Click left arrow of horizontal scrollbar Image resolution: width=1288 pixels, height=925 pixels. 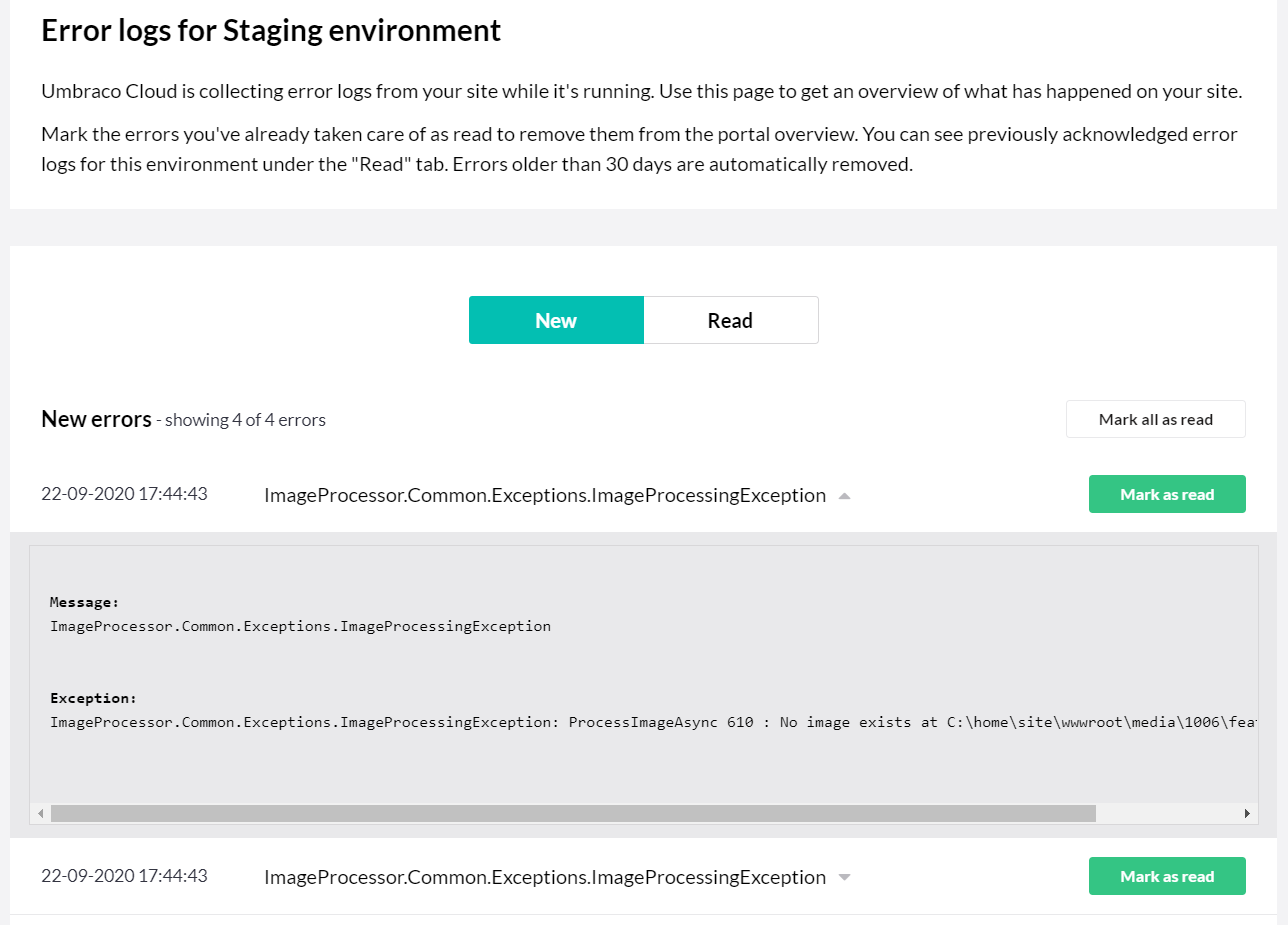click(40, 814)
